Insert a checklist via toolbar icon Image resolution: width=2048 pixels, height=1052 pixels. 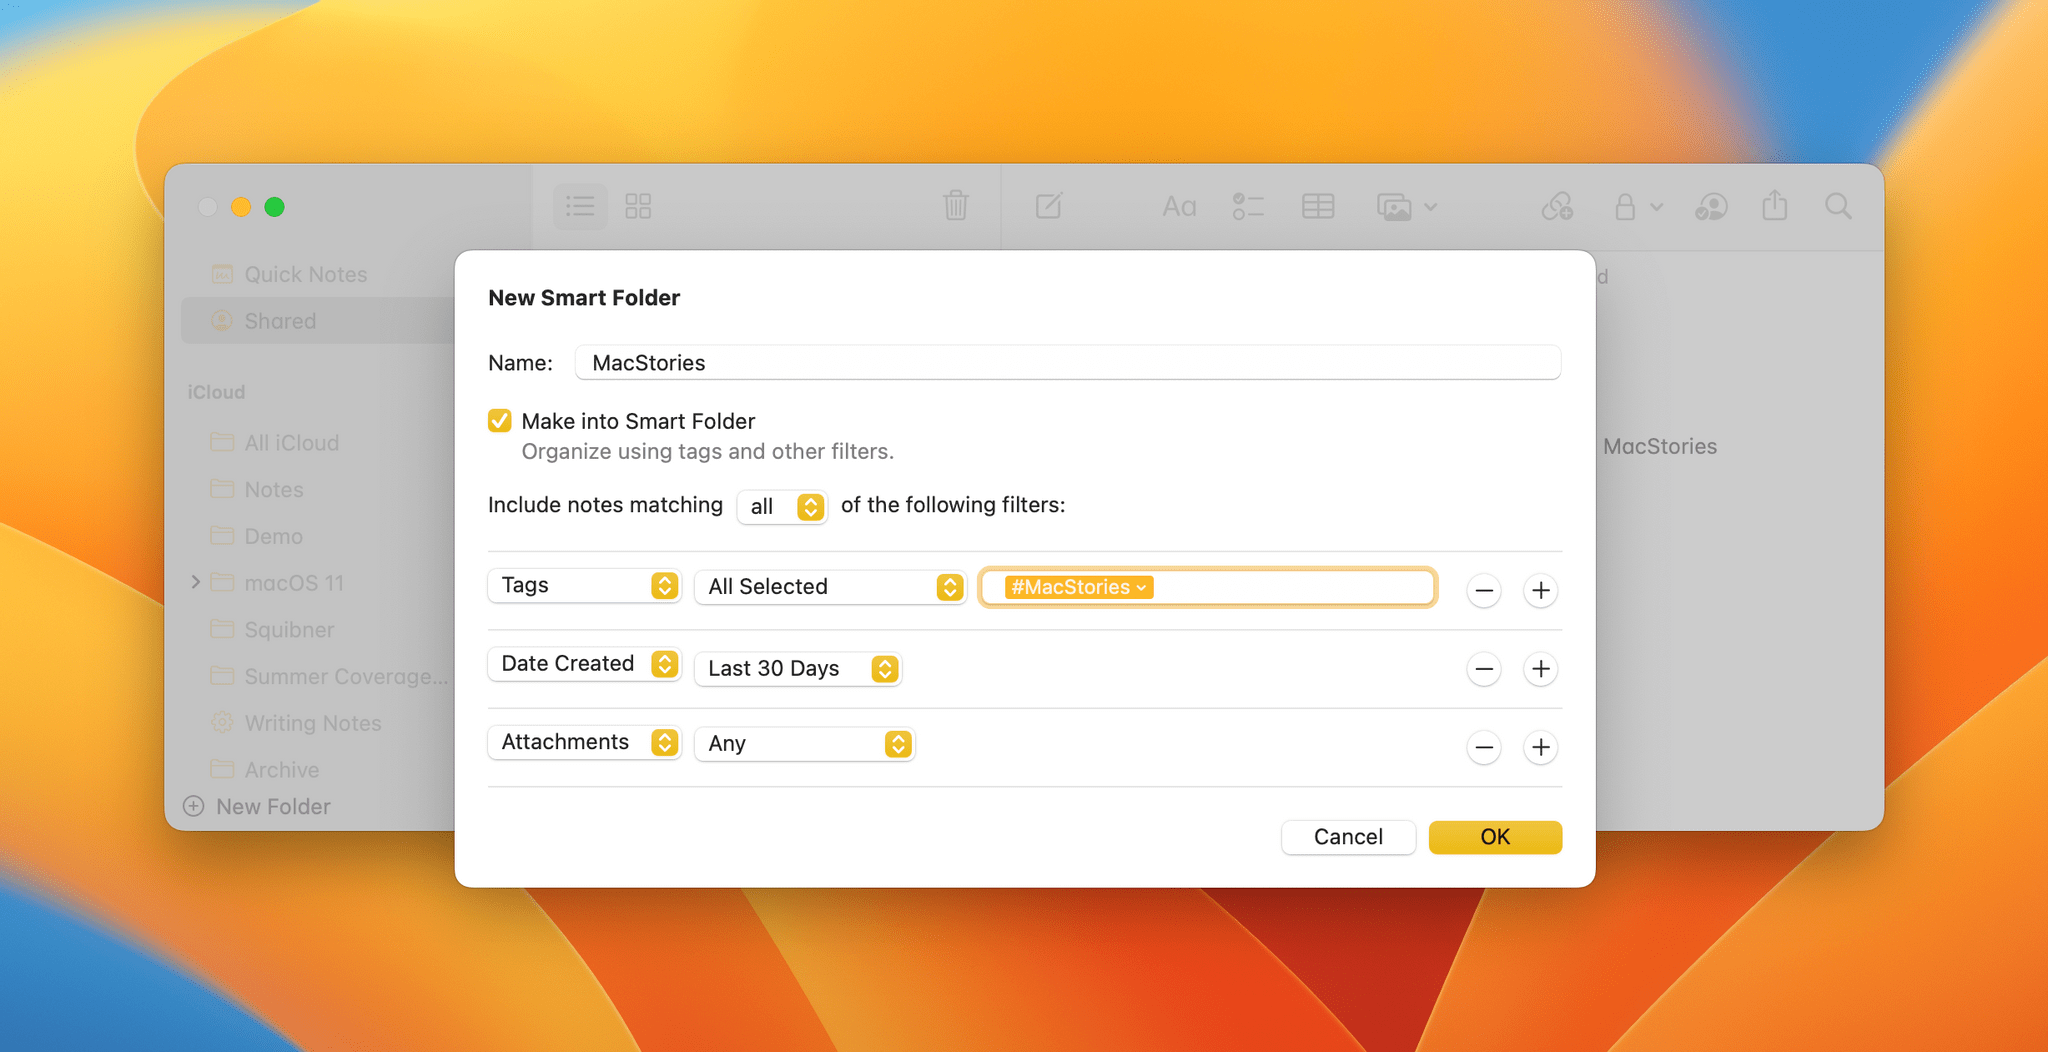[1248, 207]
